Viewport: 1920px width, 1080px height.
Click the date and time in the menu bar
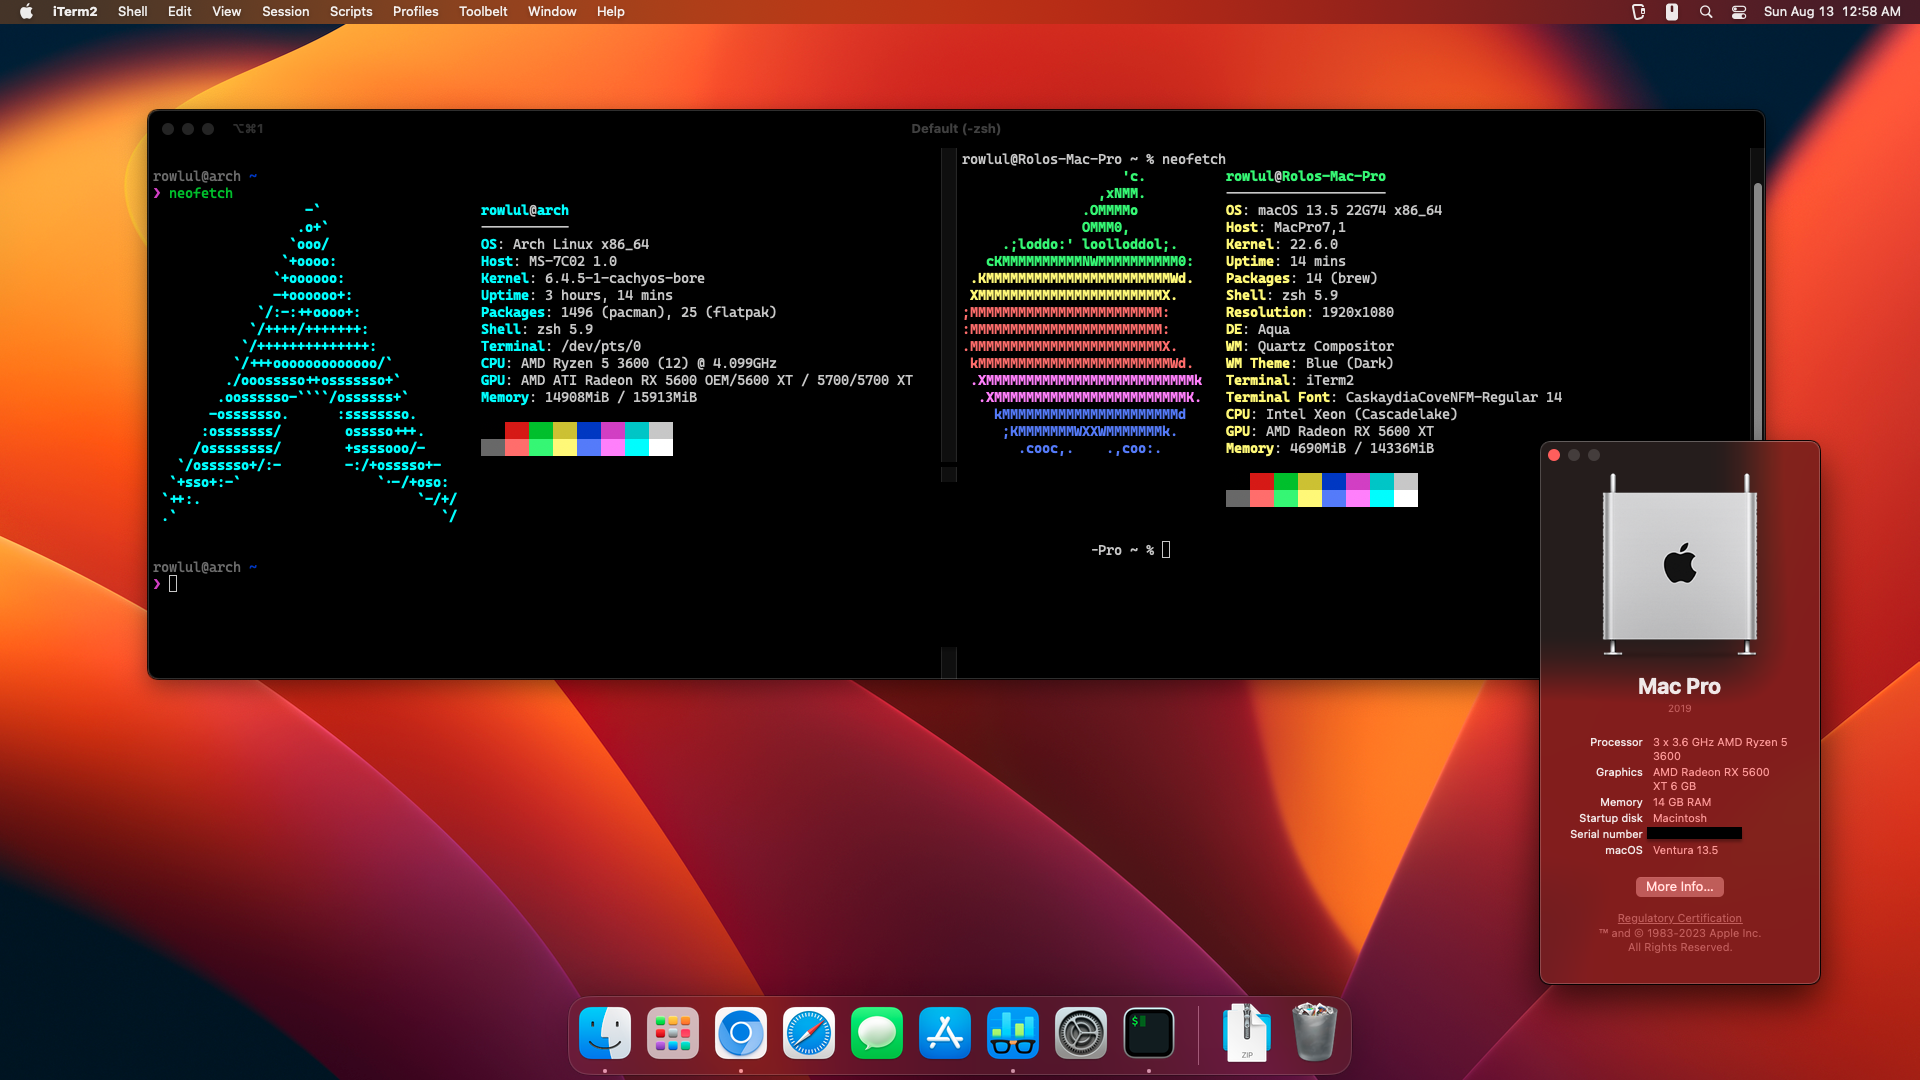1832,11
